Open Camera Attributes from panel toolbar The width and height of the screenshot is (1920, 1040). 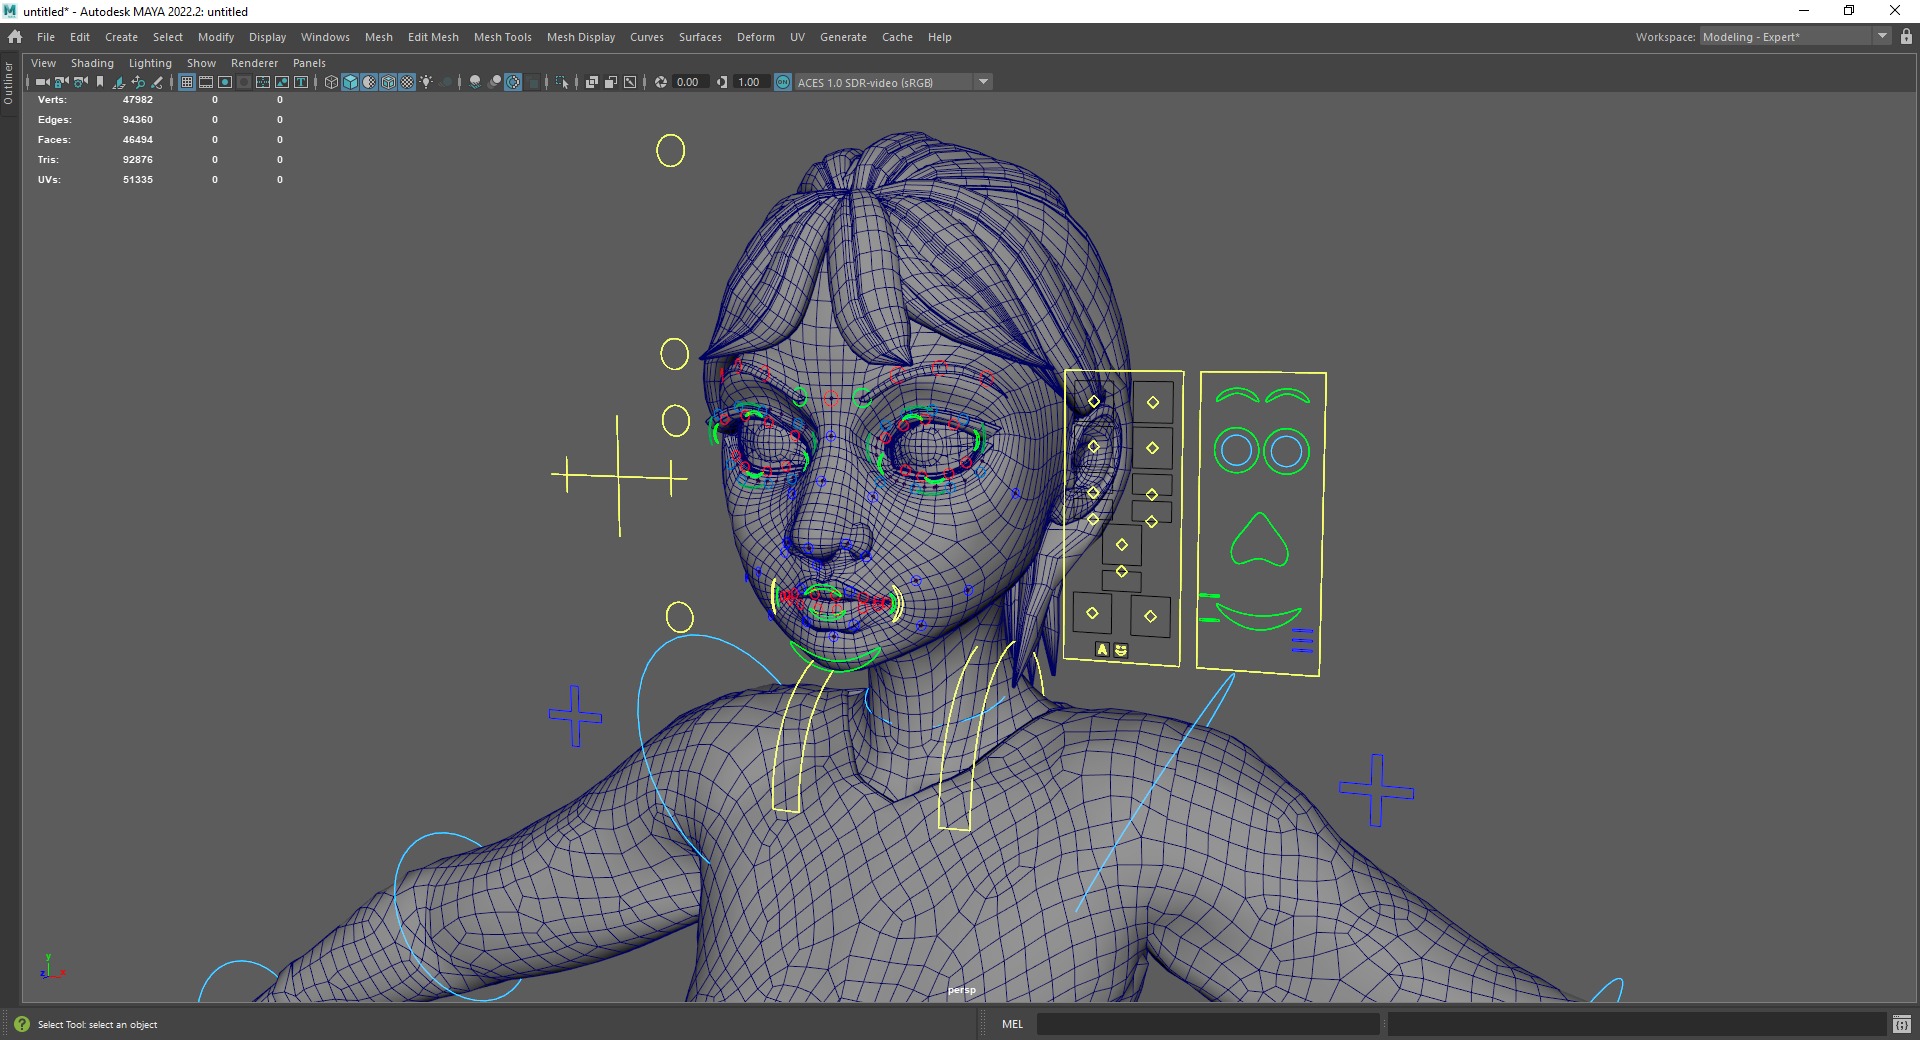point(80,82)
